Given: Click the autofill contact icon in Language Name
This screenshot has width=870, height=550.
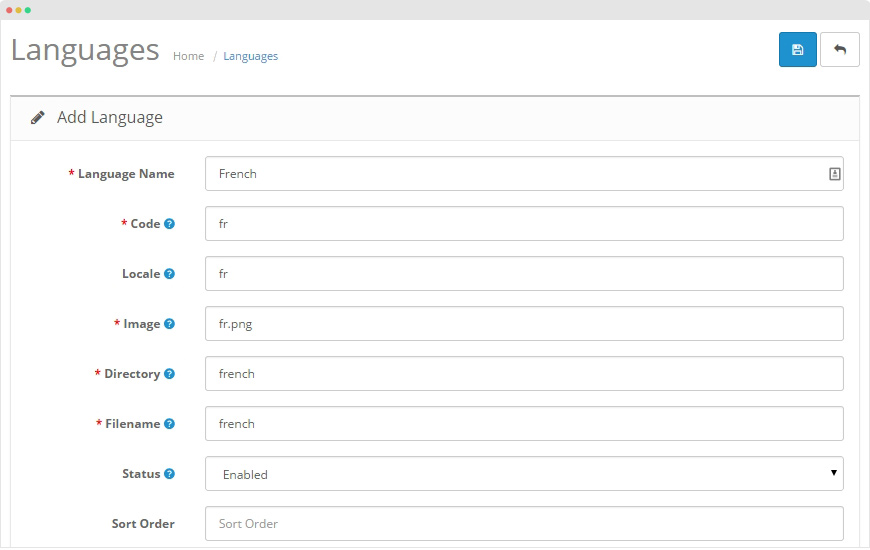Looking at the screenshot, I should (x=834, y=174).
